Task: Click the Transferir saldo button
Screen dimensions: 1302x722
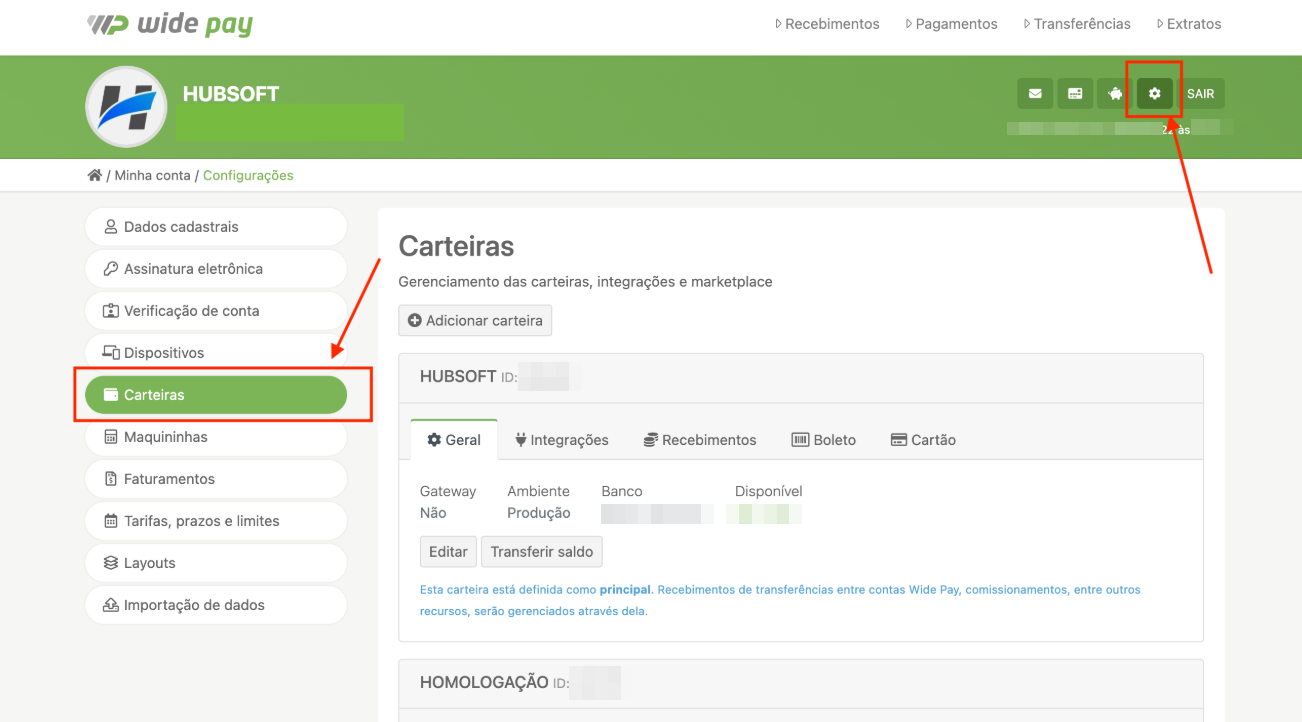Action: (x=542, y=552)
